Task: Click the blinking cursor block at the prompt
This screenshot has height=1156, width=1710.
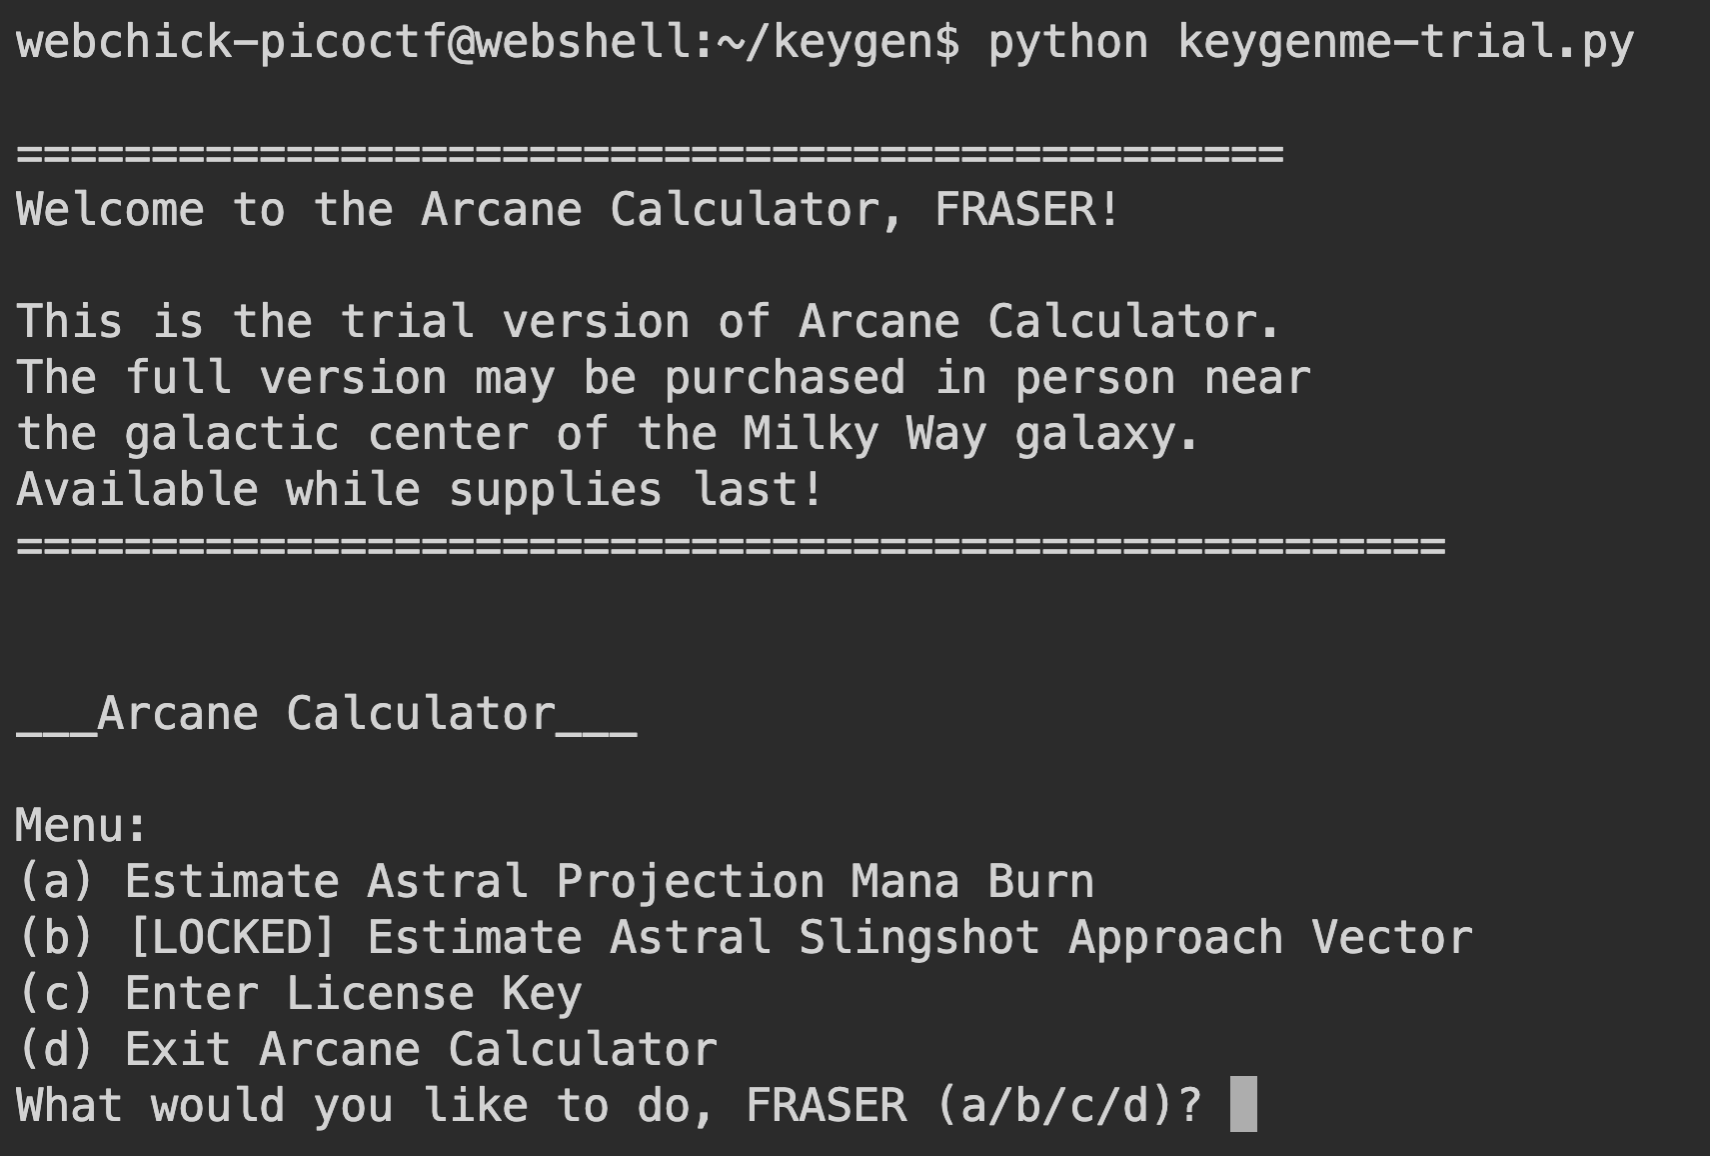Action: click(1243, 1104)
